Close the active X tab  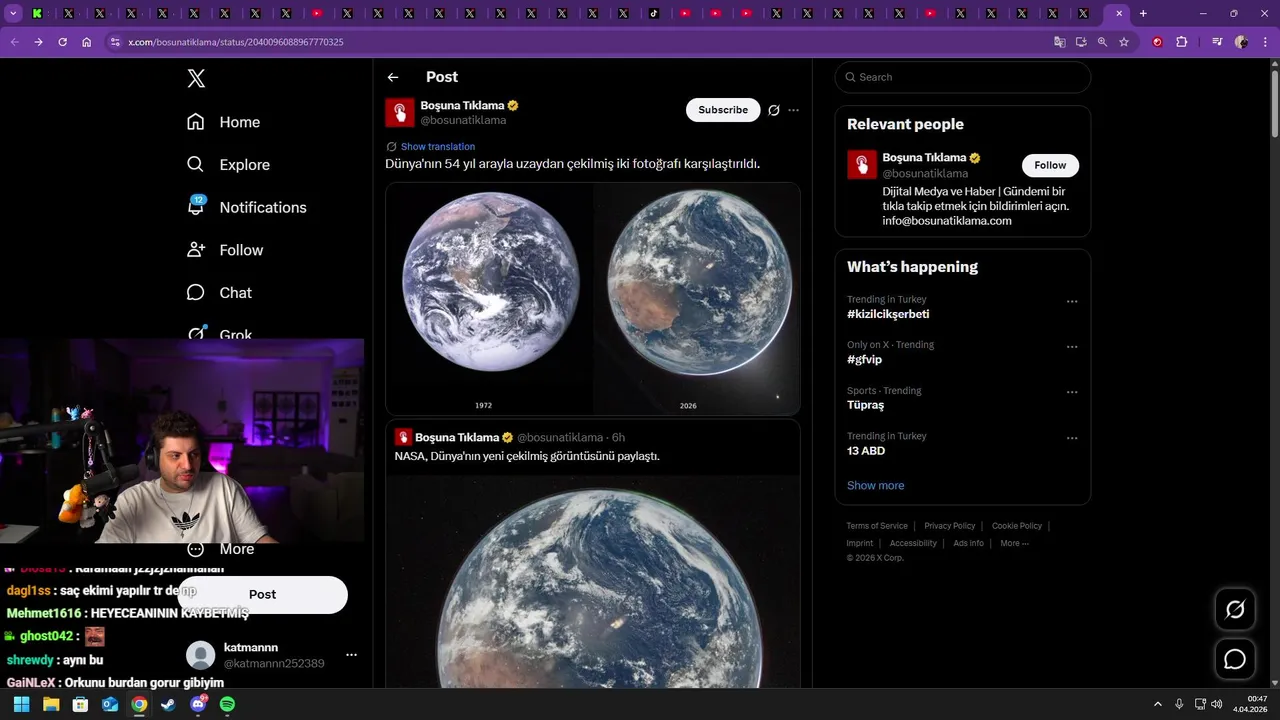click(1118, 13)
